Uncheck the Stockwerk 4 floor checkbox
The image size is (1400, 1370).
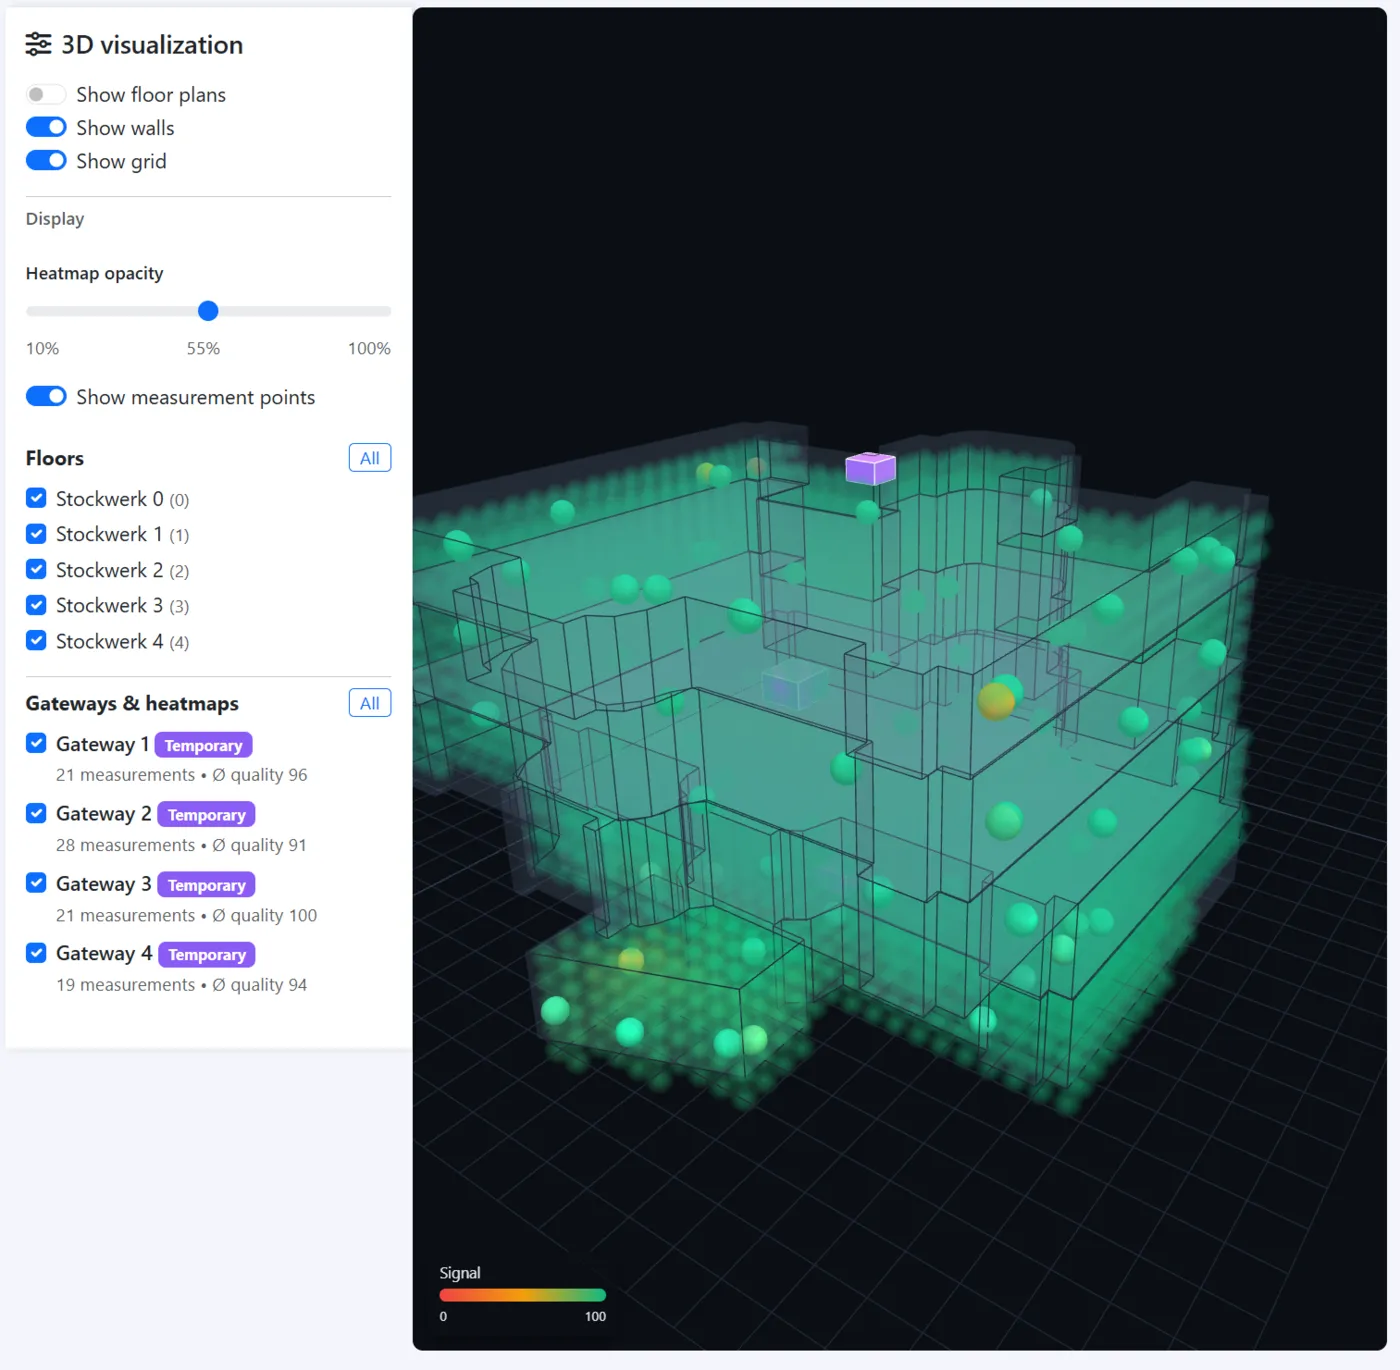pos(36,640)
